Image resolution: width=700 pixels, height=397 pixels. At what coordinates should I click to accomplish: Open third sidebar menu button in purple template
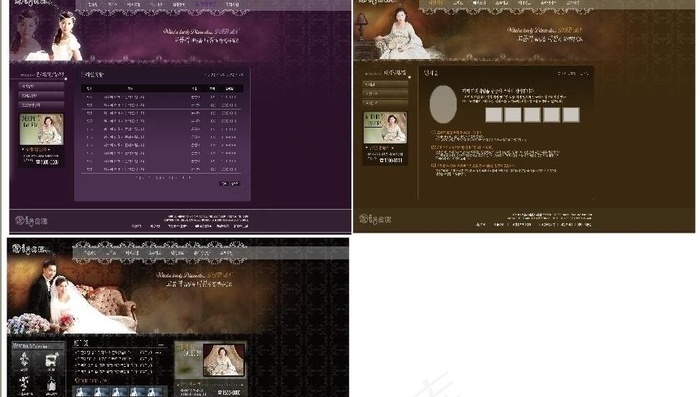[x=41, y=104]
